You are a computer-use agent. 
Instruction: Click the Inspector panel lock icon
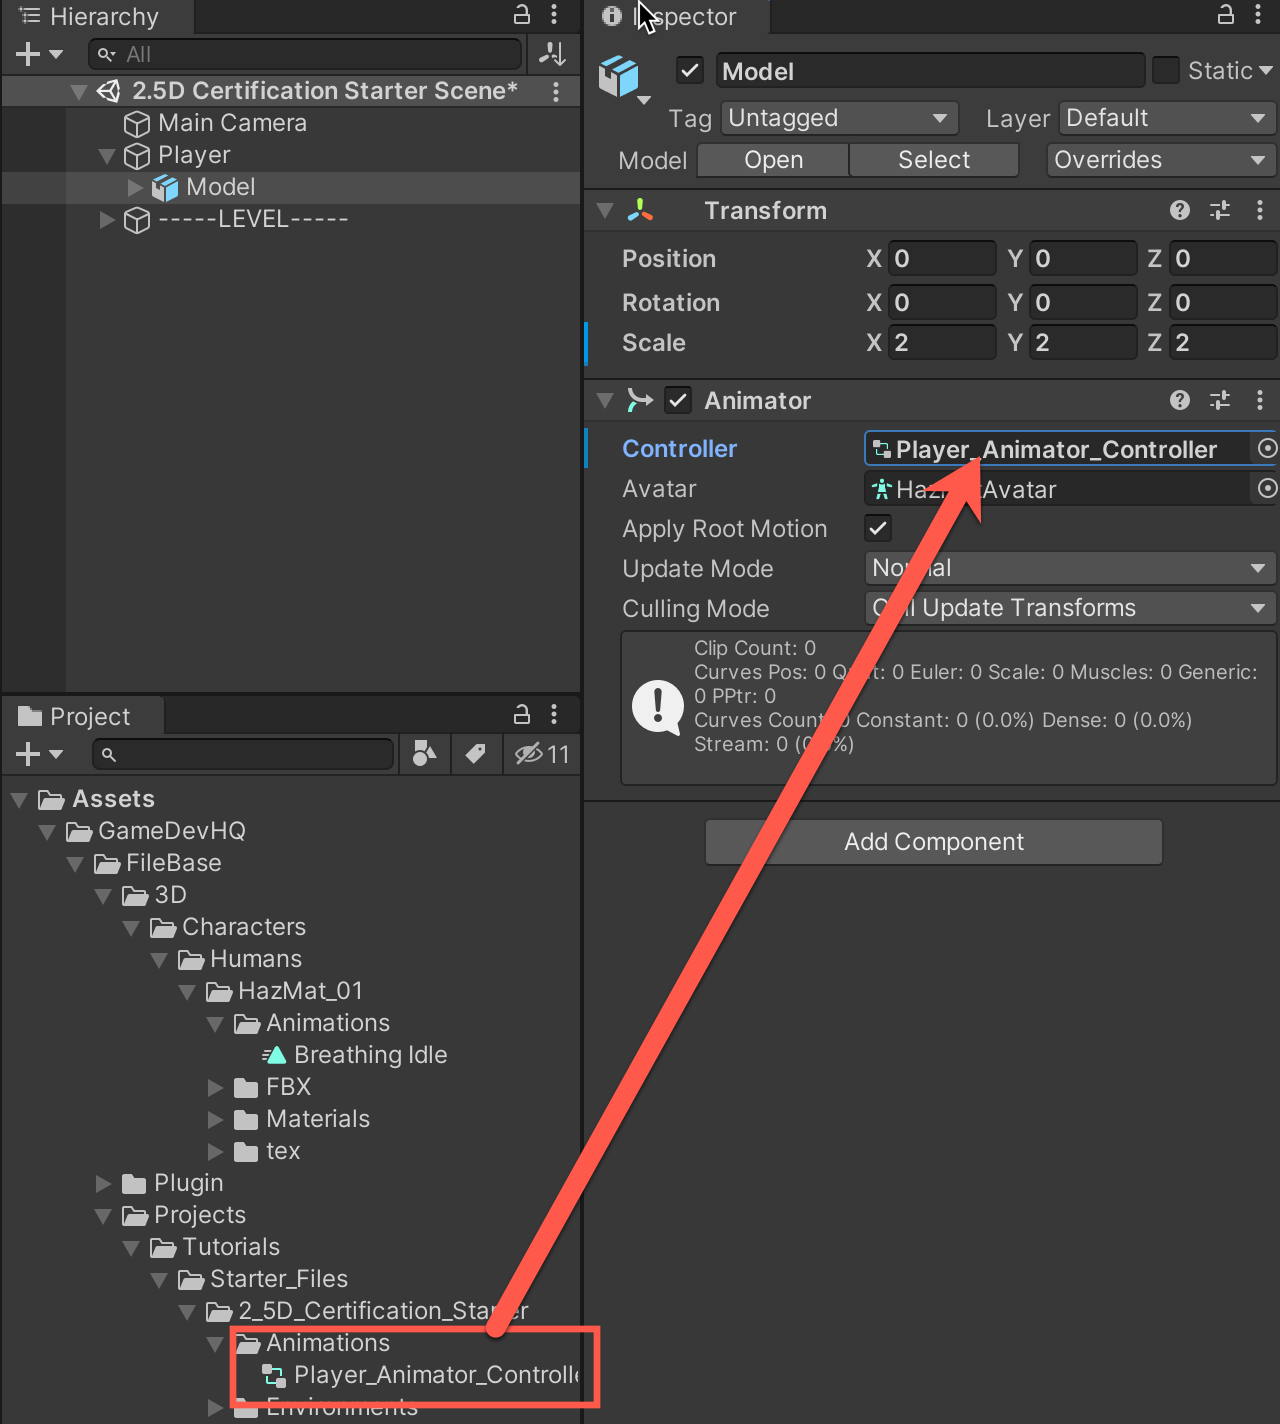tap(1225, 14)
